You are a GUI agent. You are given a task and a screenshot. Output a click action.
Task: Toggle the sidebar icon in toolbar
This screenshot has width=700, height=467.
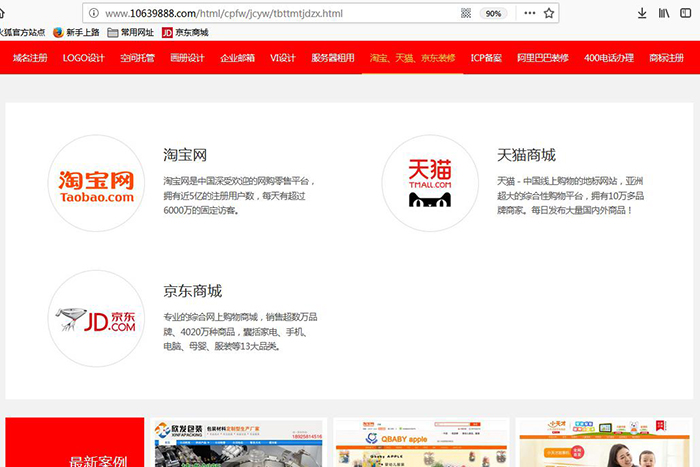point(685,13)
